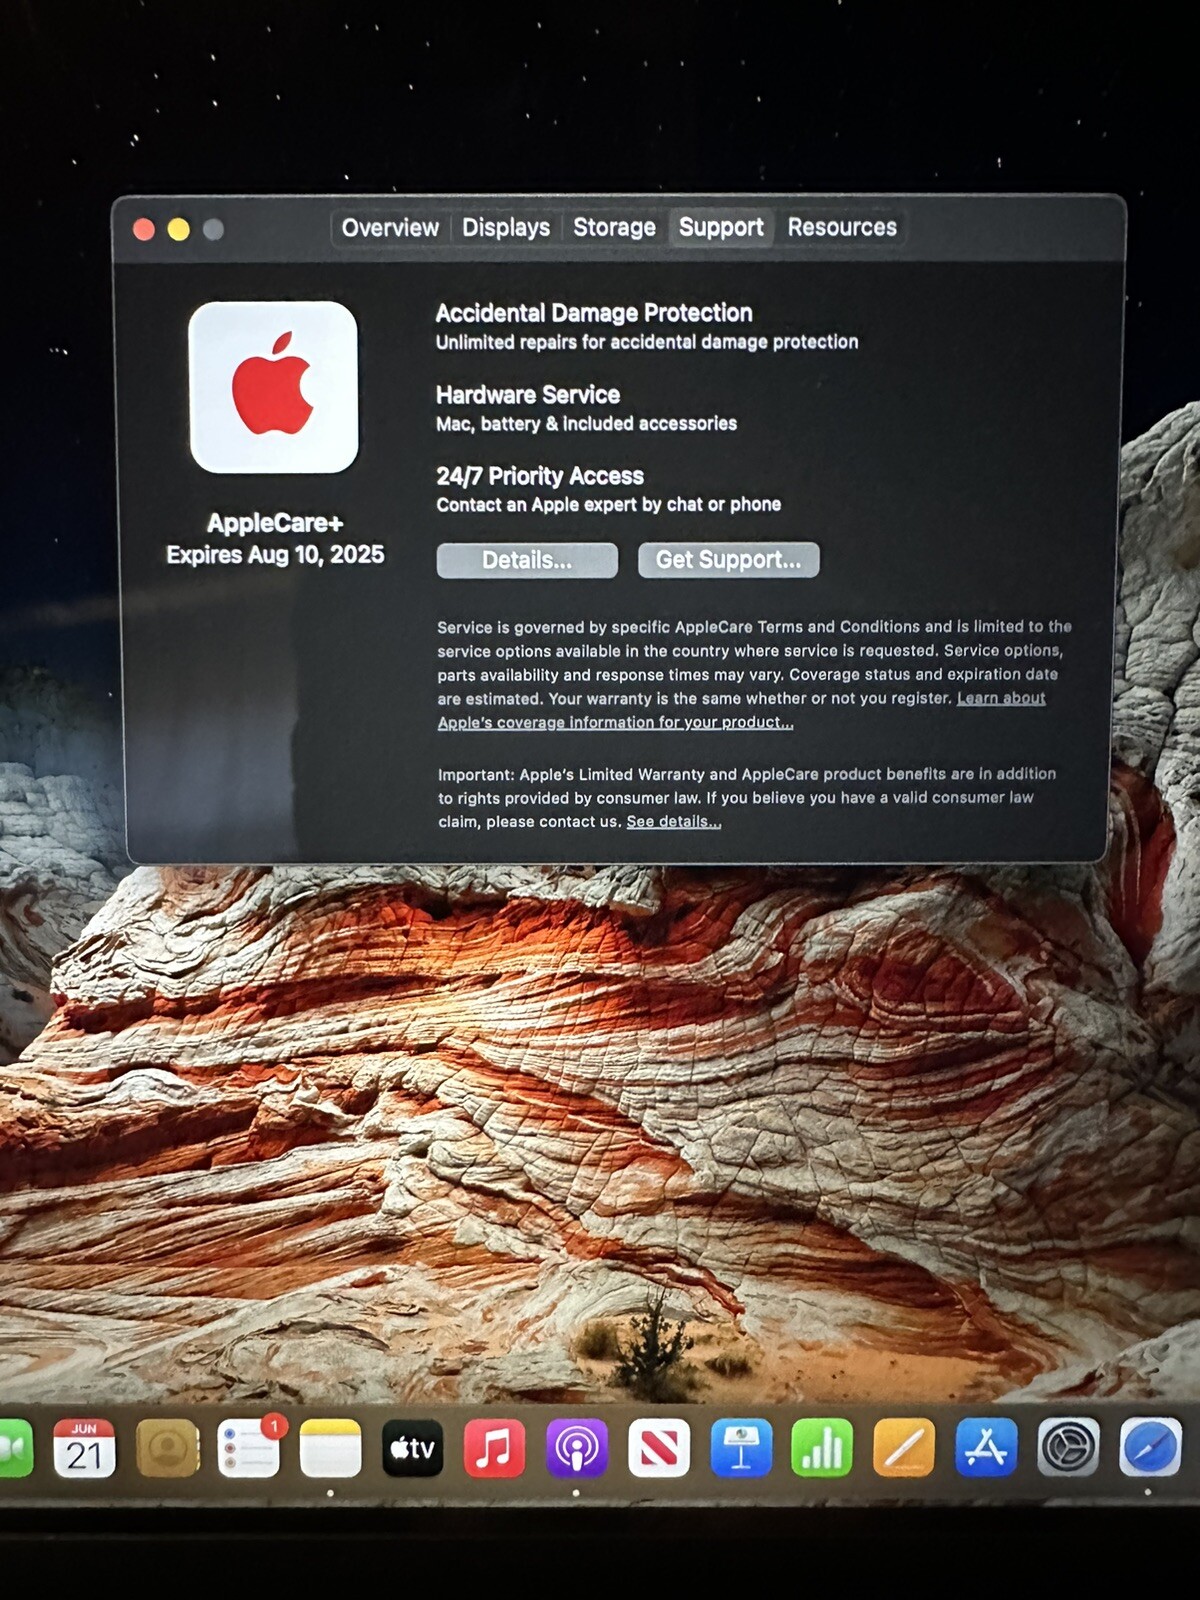Click the Get Support... button
Viewport: 1200px width, 1600px height.
(728, 560)
